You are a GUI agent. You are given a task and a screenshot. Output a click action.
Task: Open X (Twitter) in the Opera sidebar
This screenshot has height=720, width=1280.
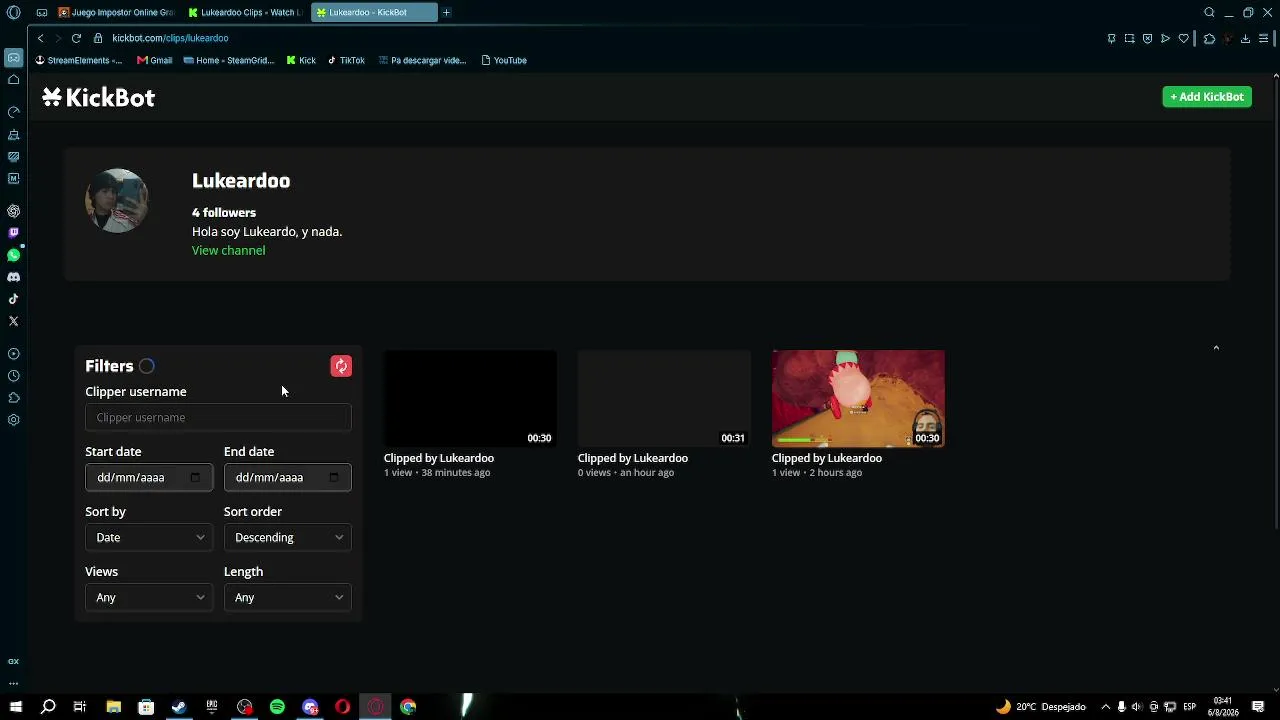13,321
